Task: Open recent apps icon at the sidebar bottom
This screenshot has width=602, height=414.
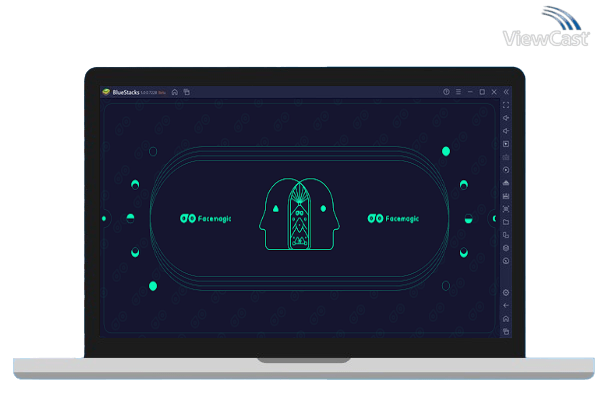Action: click(x=506, y=331)
